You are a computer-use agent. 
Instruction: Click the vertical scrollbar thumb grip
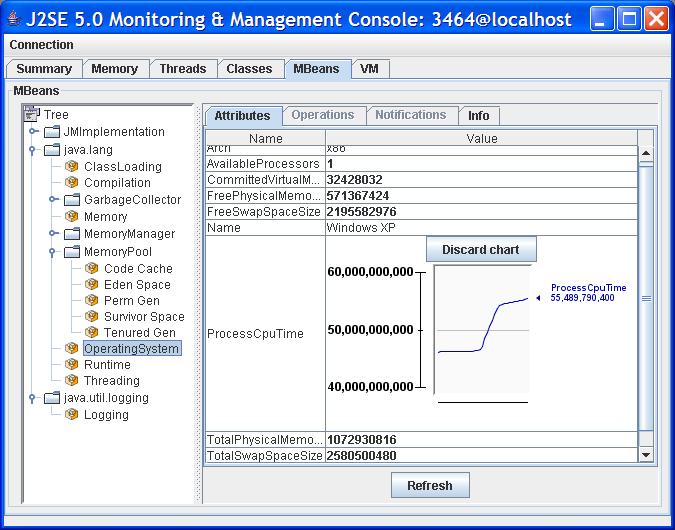click(646, 298)
